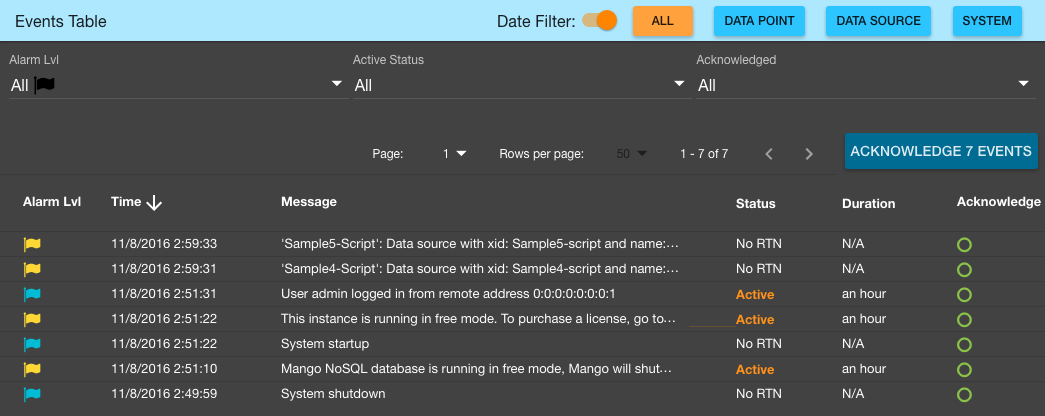Click timestamp 11/8/2016 2:59:33
This screenshot has width=1045, height=416.
click(164, 244)
